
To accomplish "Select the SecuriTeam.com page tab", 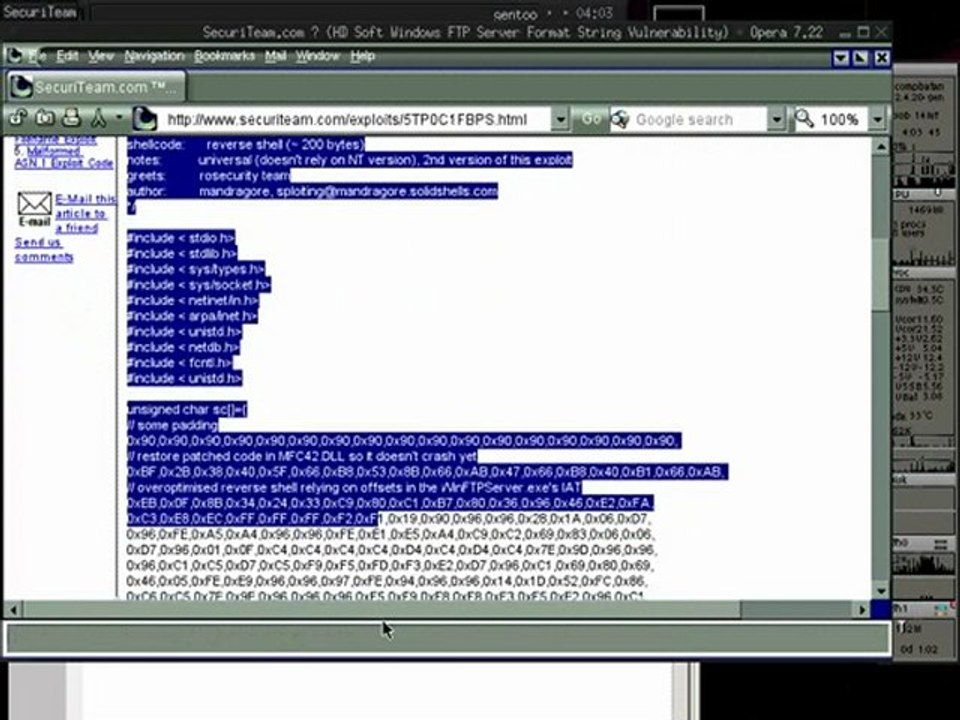I will point(95,87).
